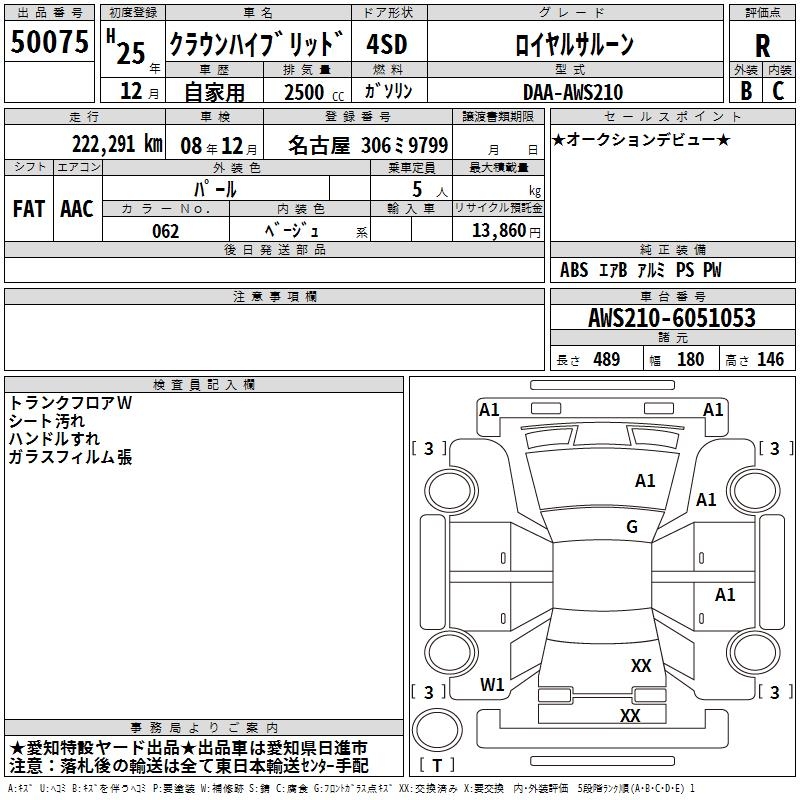This screenshot has height=800, width=800.
Task: Select displacement value 2500 cc
Action: [x=314, y=92]
